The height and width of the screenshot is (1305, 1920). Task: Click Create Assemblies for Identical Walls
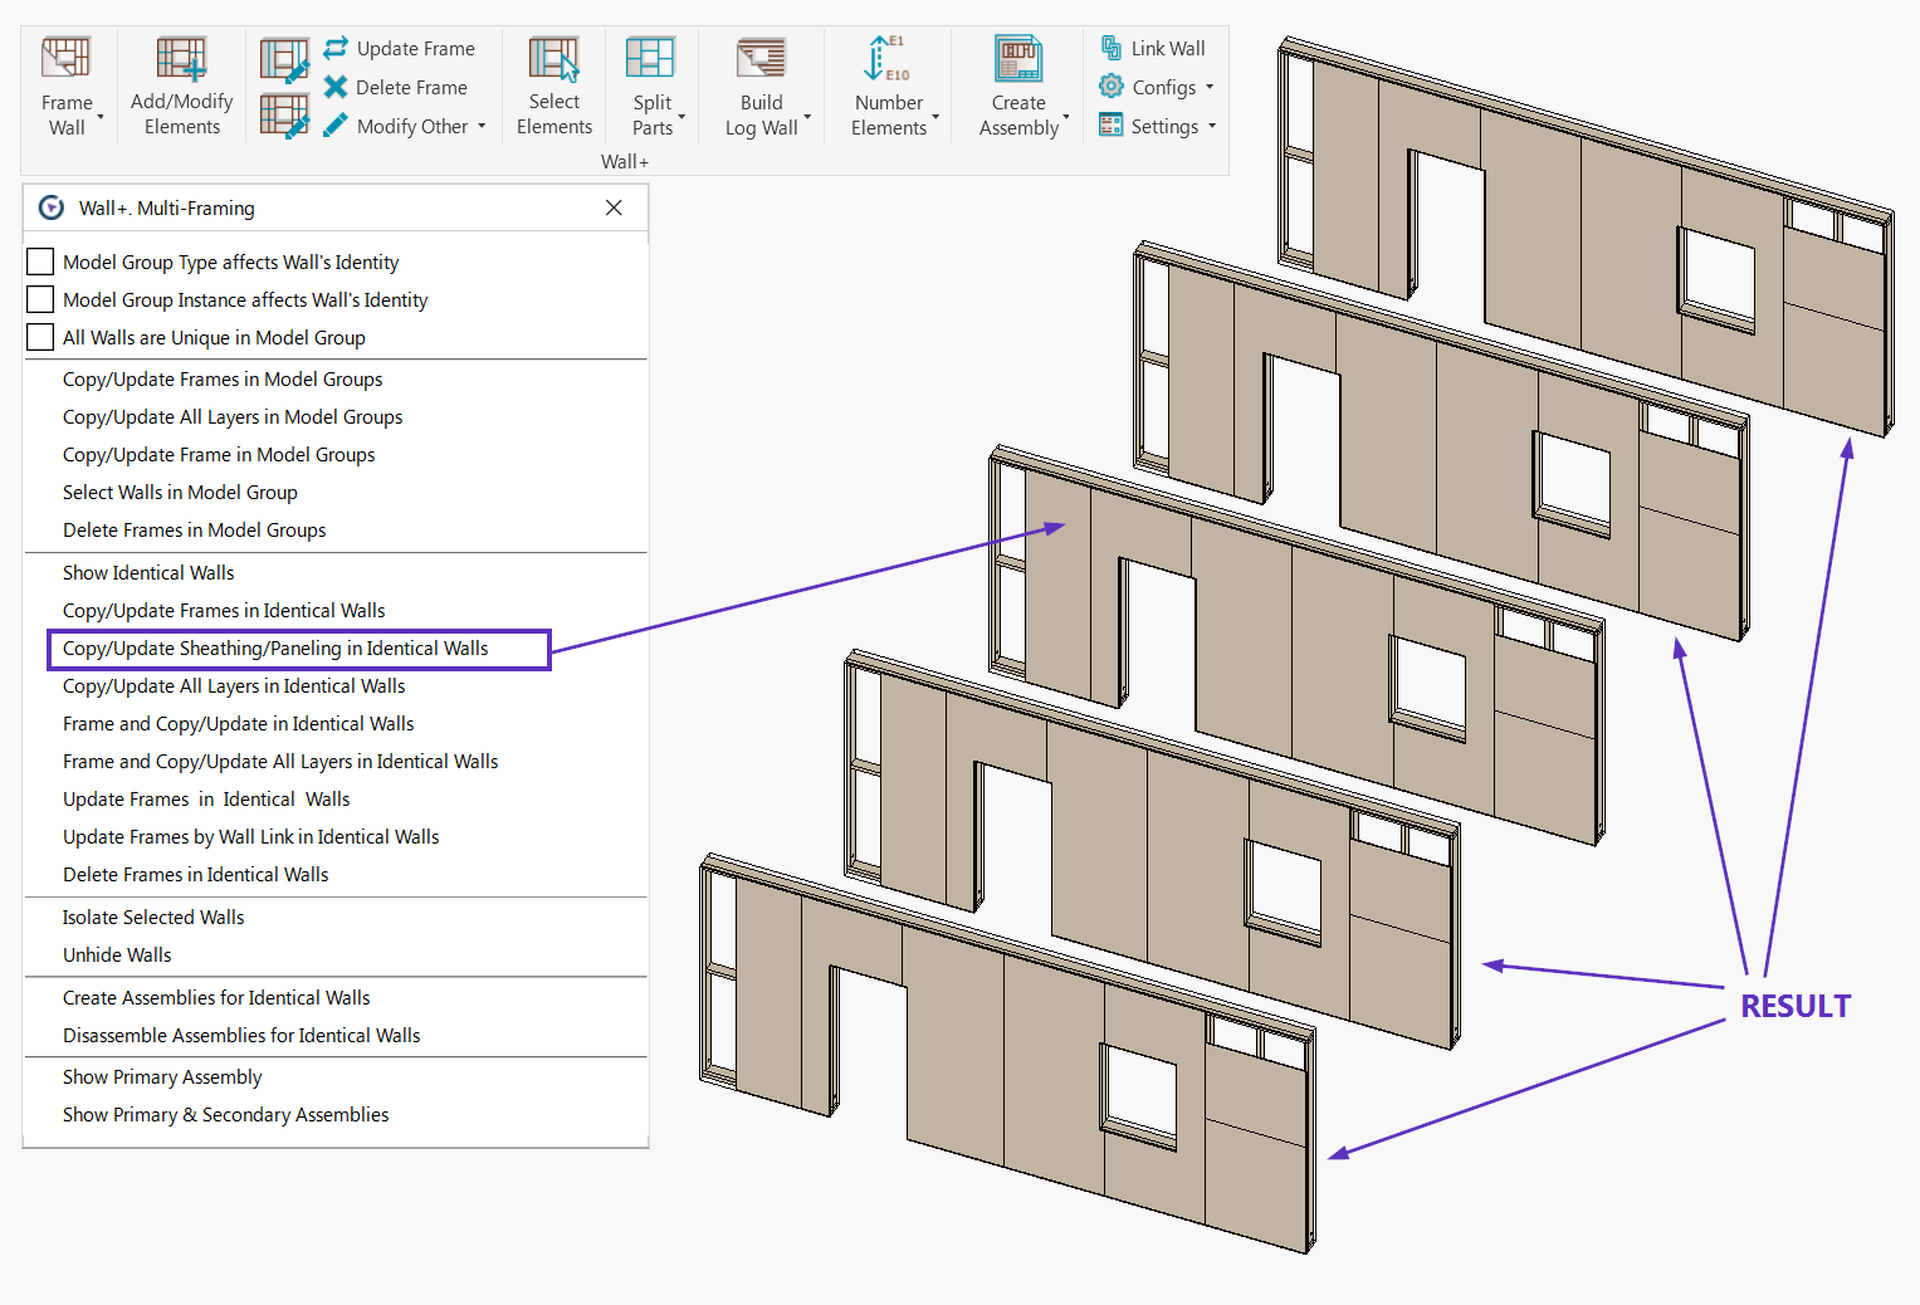point(215,997)
